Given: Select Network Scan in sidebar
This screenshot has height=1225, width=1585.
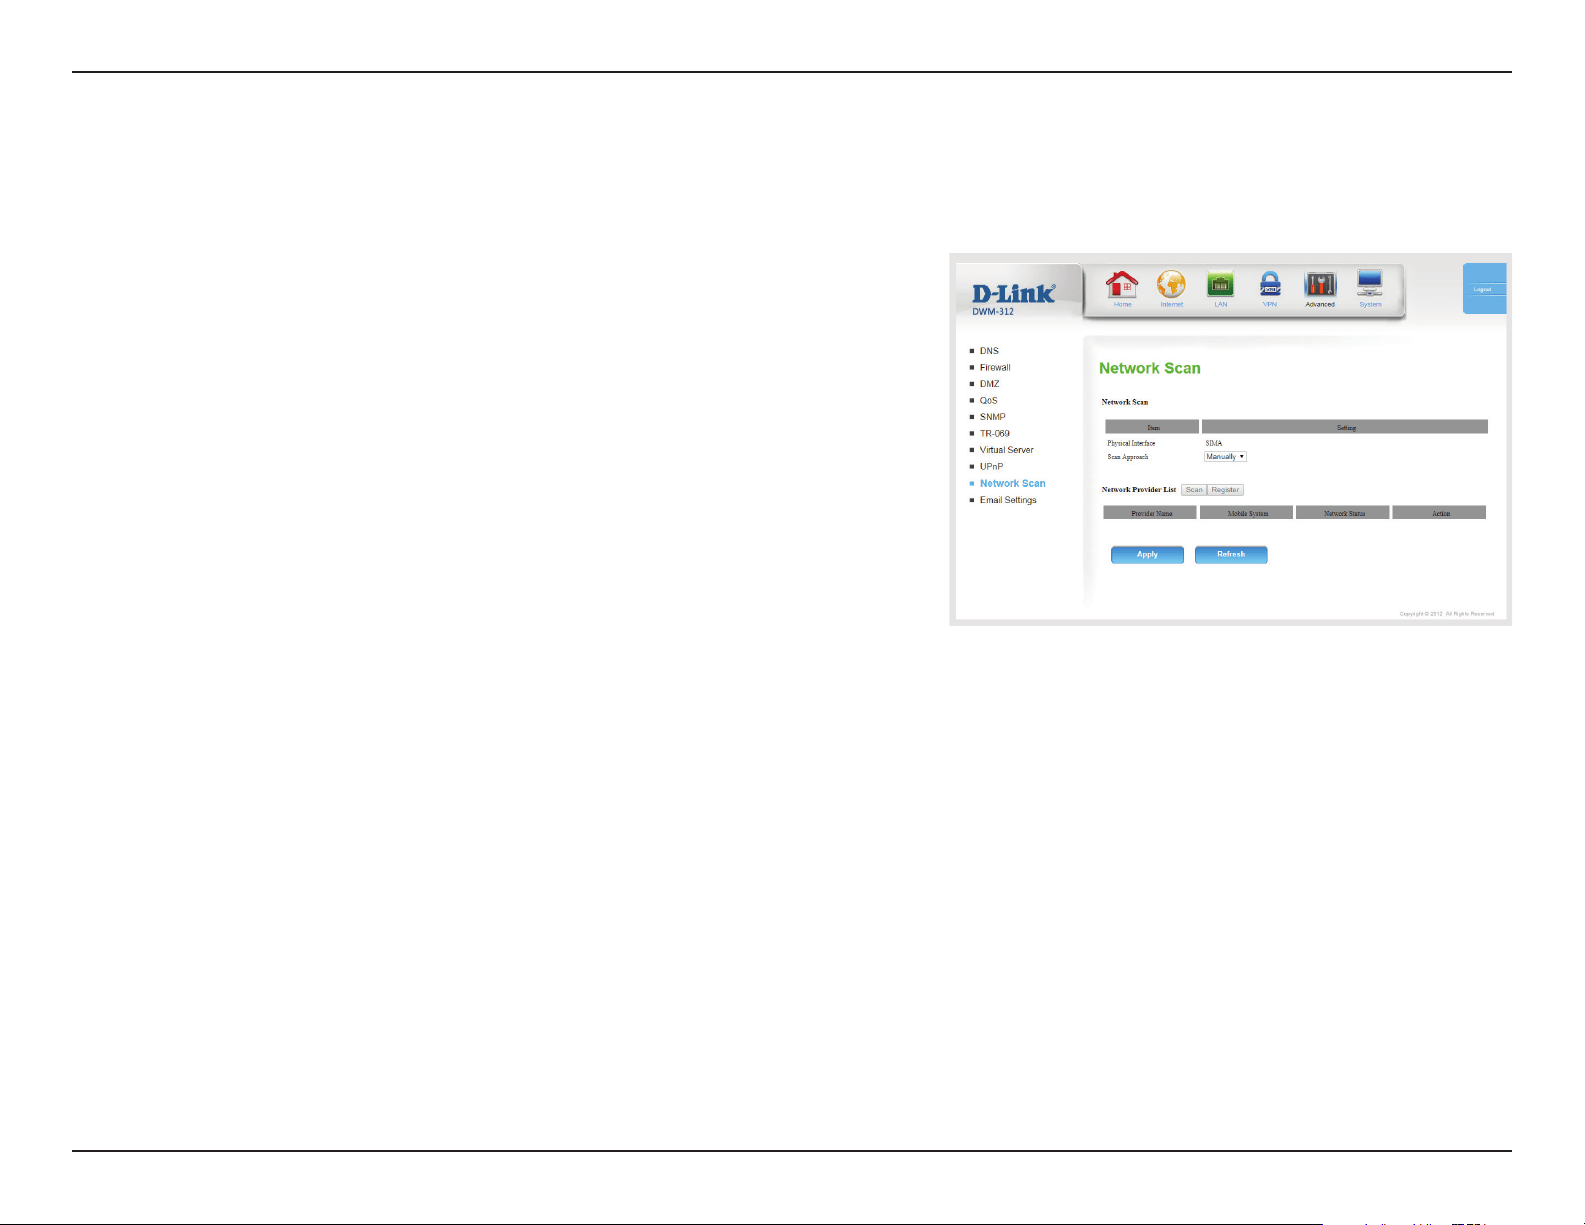Looking at the screenshot, I should 1012,483.
